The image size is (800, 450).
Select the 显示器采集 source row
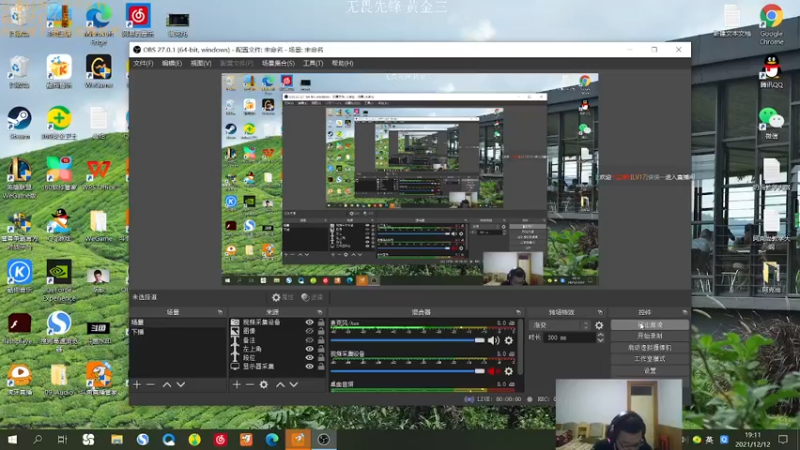pos(277,366)
